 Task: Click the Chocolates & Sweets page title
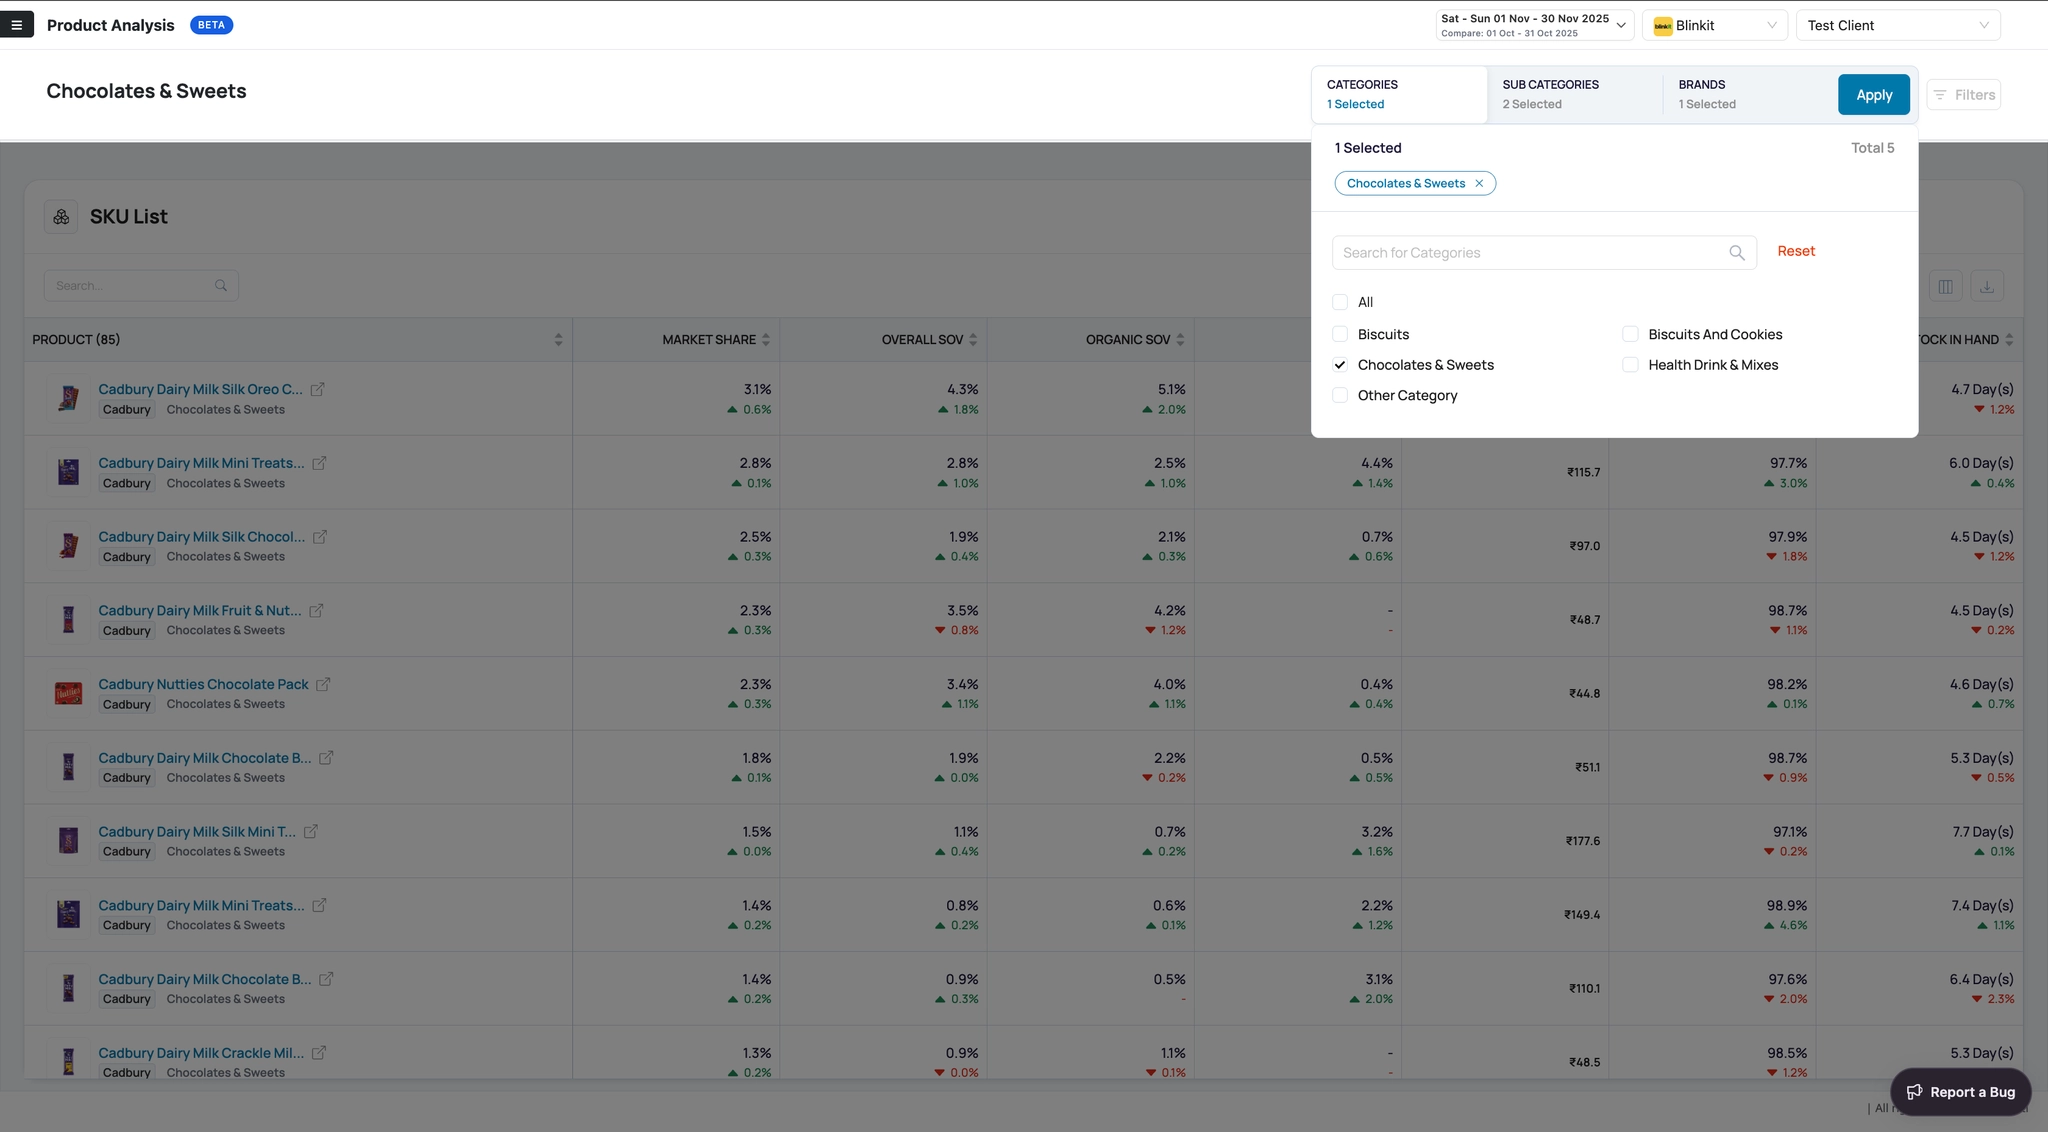146,91
